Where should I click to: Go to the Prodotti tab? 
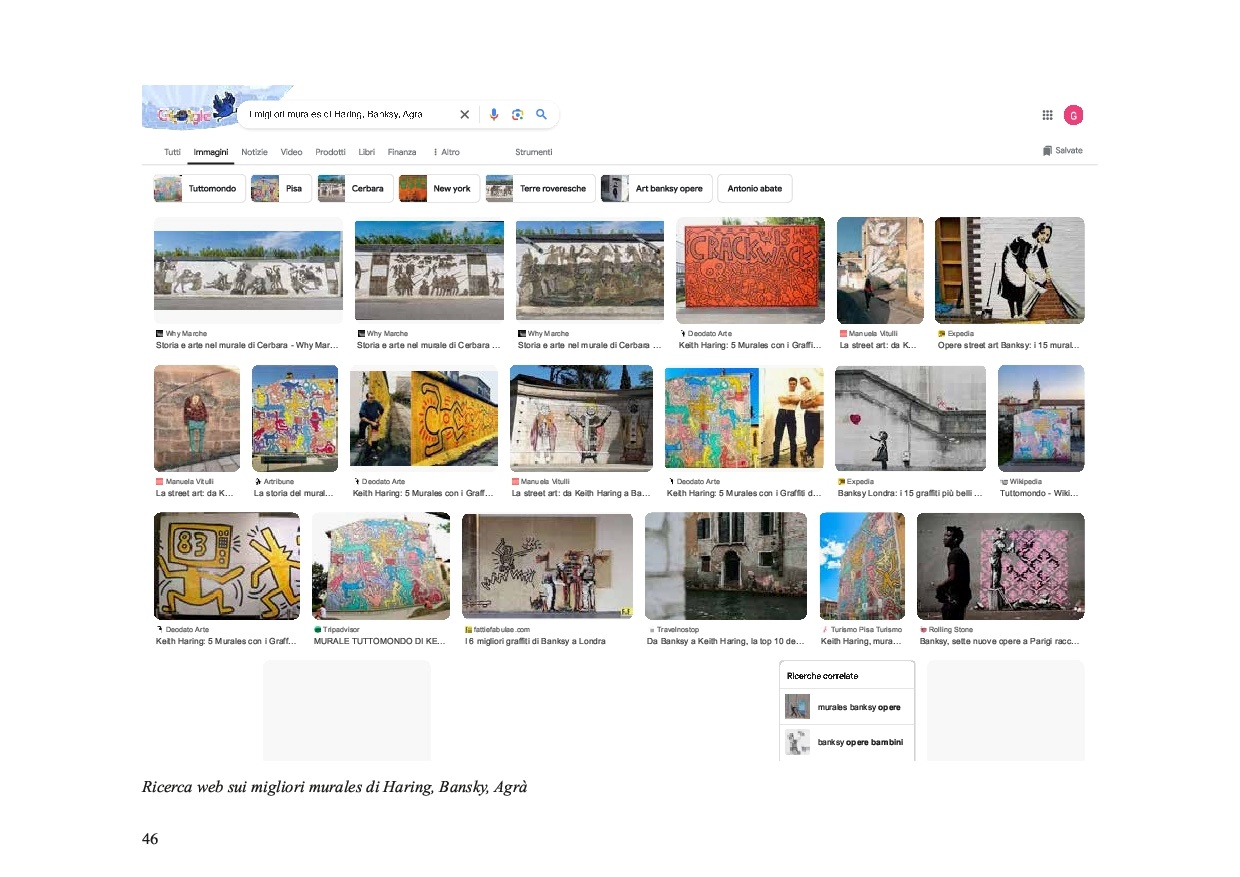330,152
